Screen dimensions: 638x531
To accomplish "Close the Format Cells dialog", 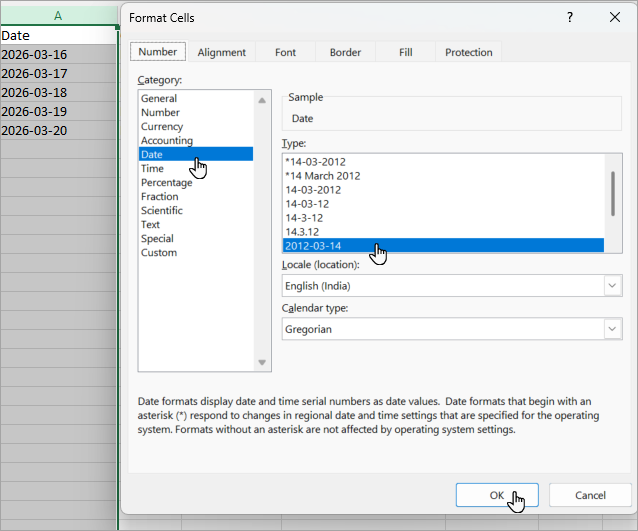I will tap(615, 17).
